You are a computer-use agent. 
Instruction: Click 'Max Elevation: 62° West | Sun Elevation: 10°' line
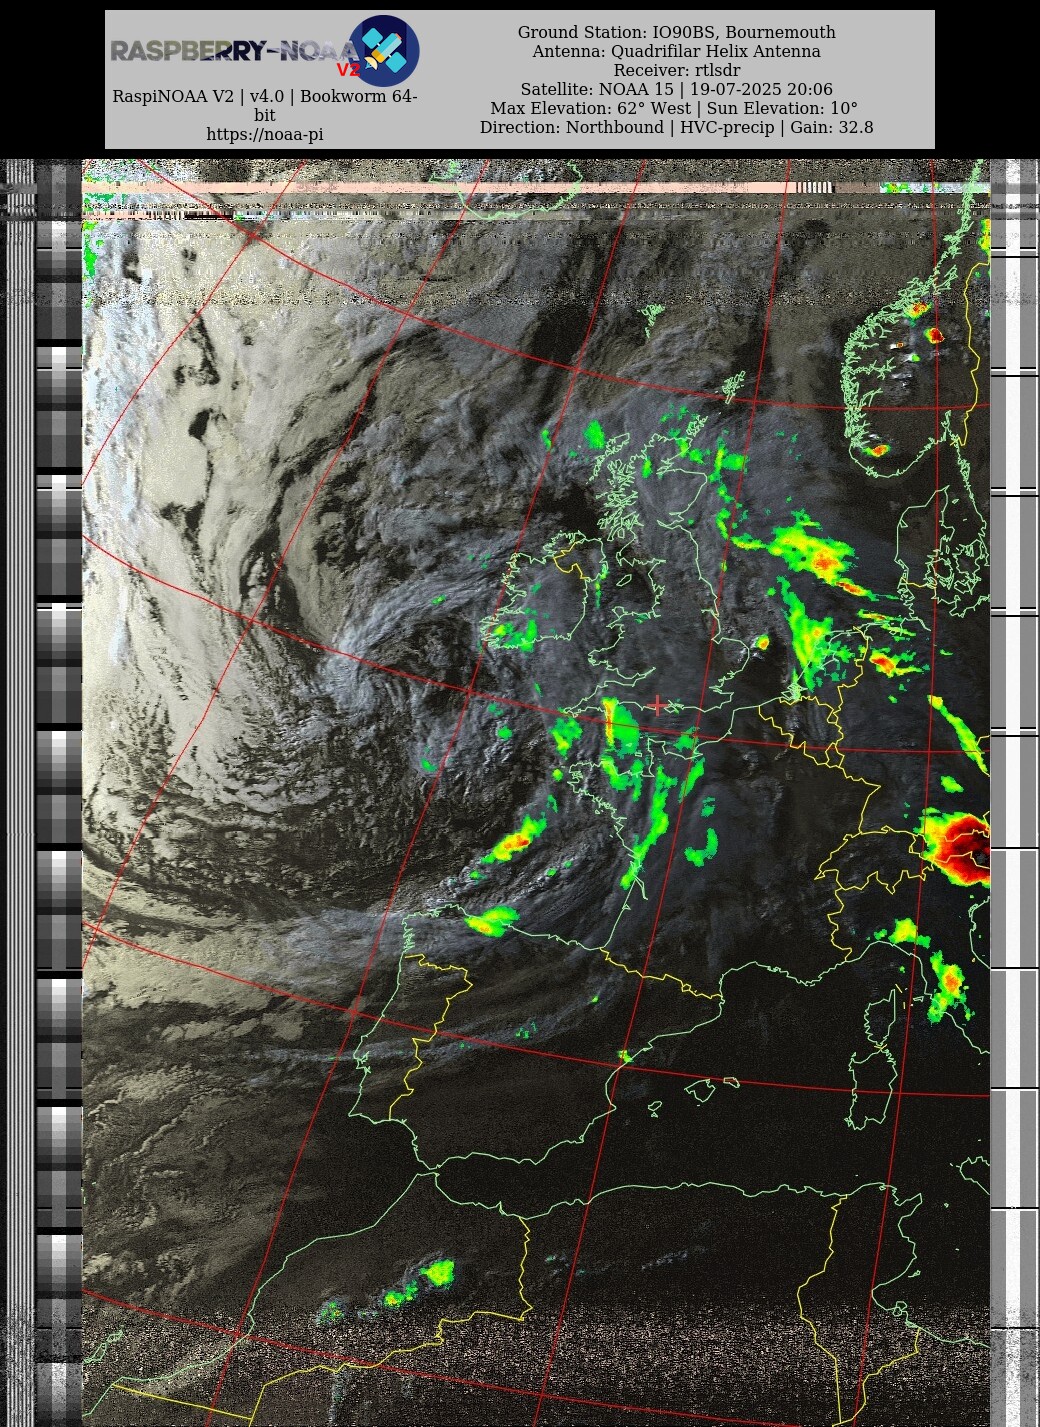pyautogui.click(x=674, y=108)
